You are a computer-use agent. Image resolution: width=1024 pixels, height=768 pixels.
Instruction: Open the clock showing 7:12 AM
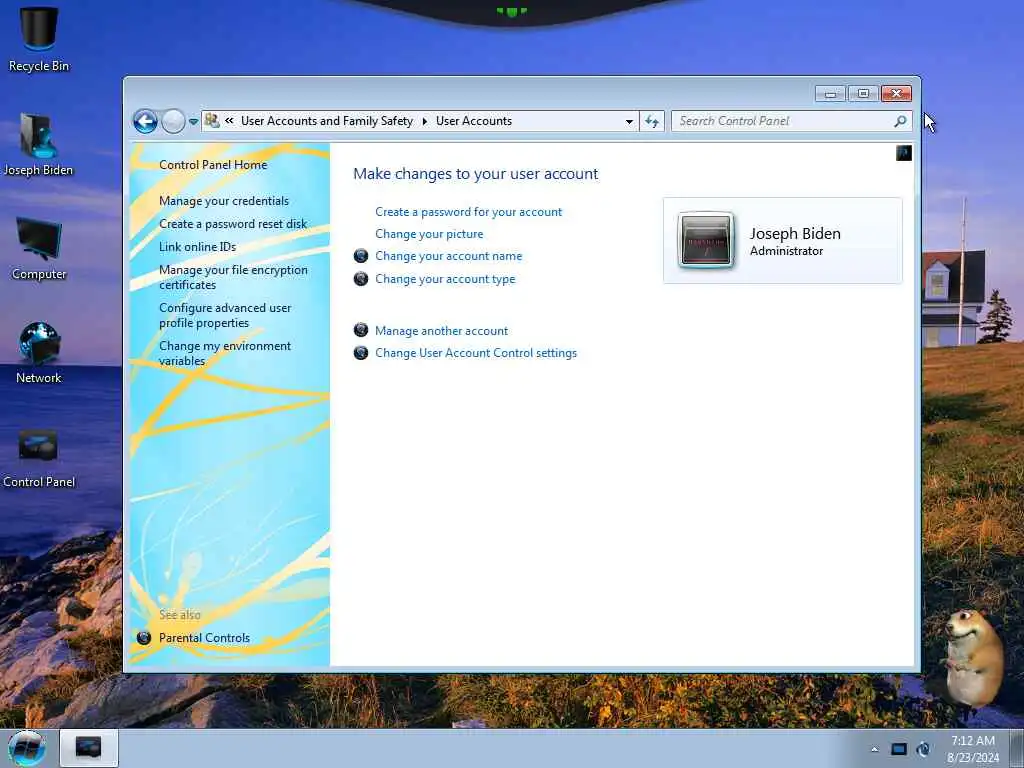pos(973,749)
